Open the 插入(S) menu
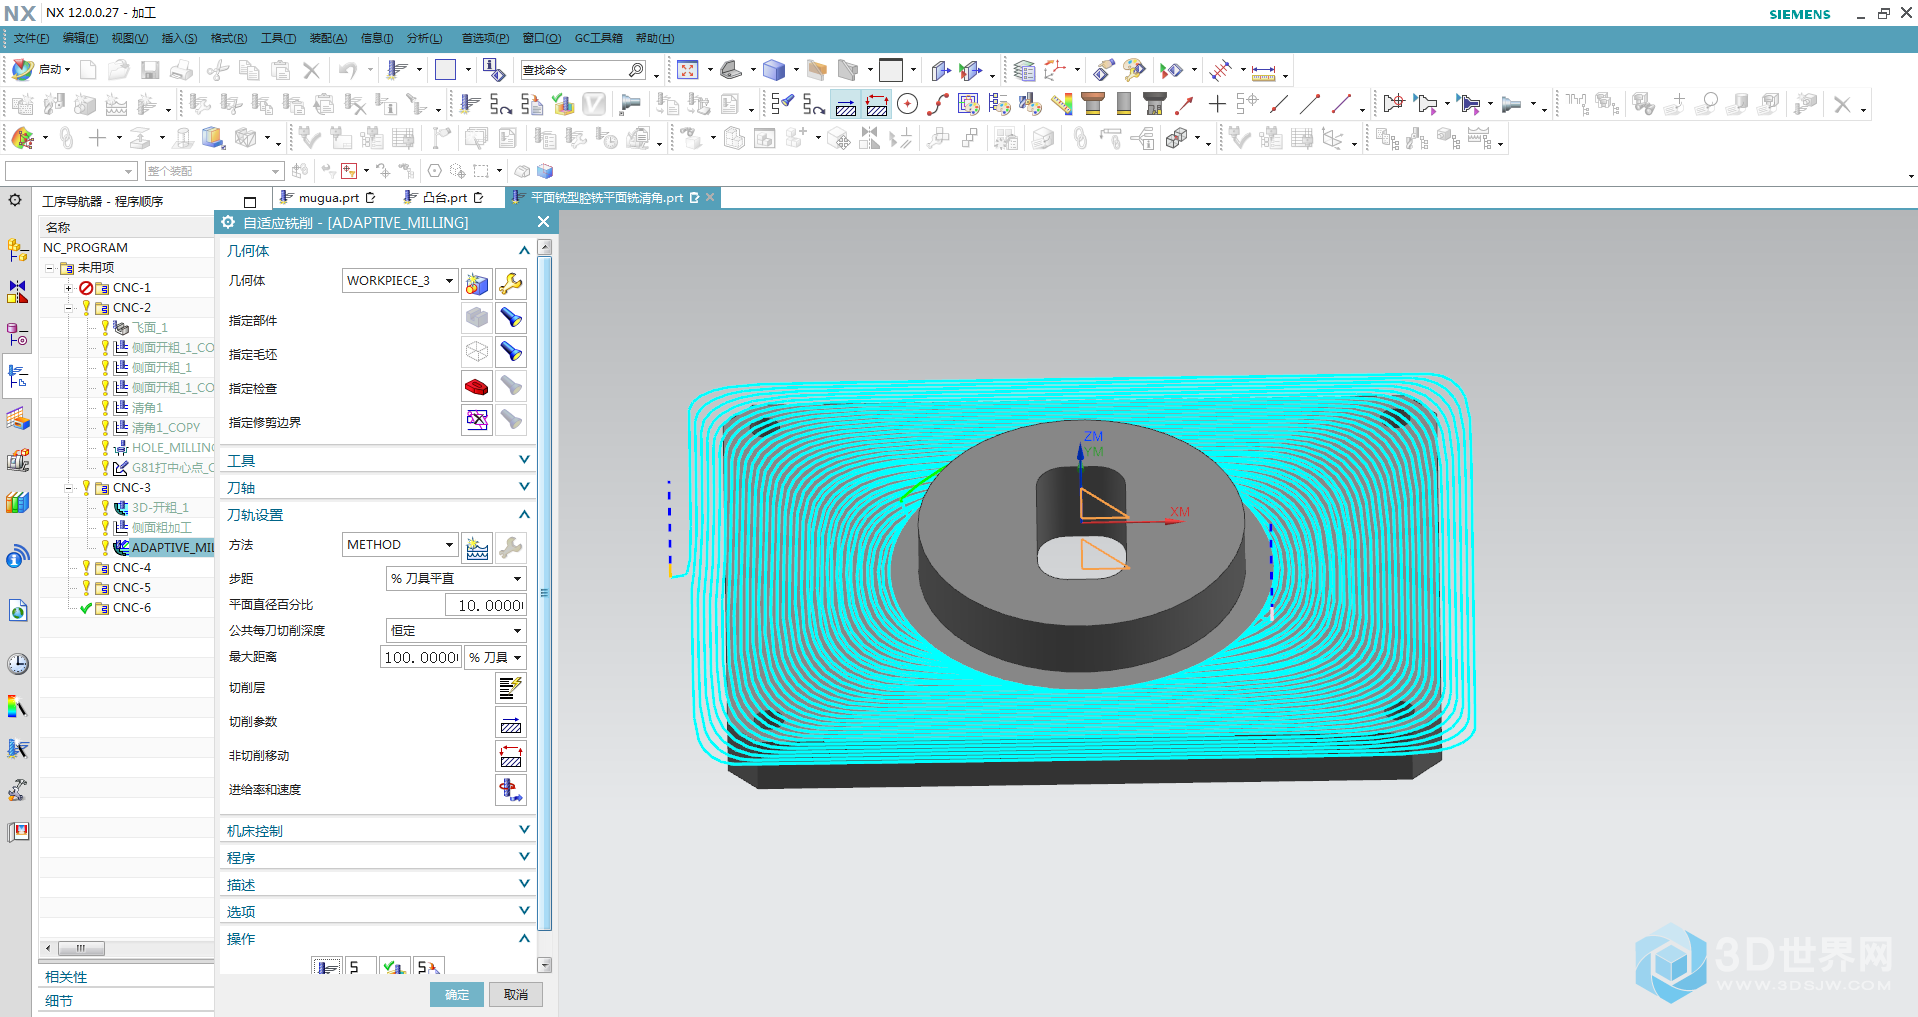 coord(179,38)
